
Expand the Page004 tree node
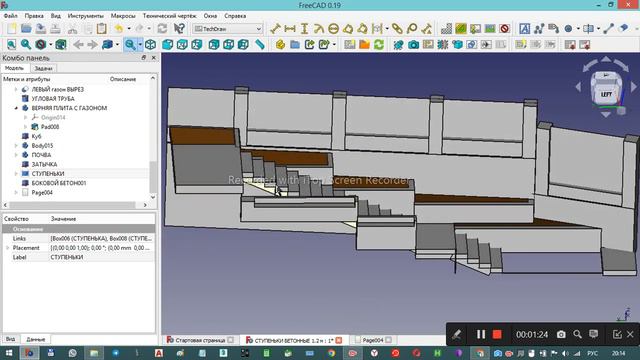click(16, 192)
